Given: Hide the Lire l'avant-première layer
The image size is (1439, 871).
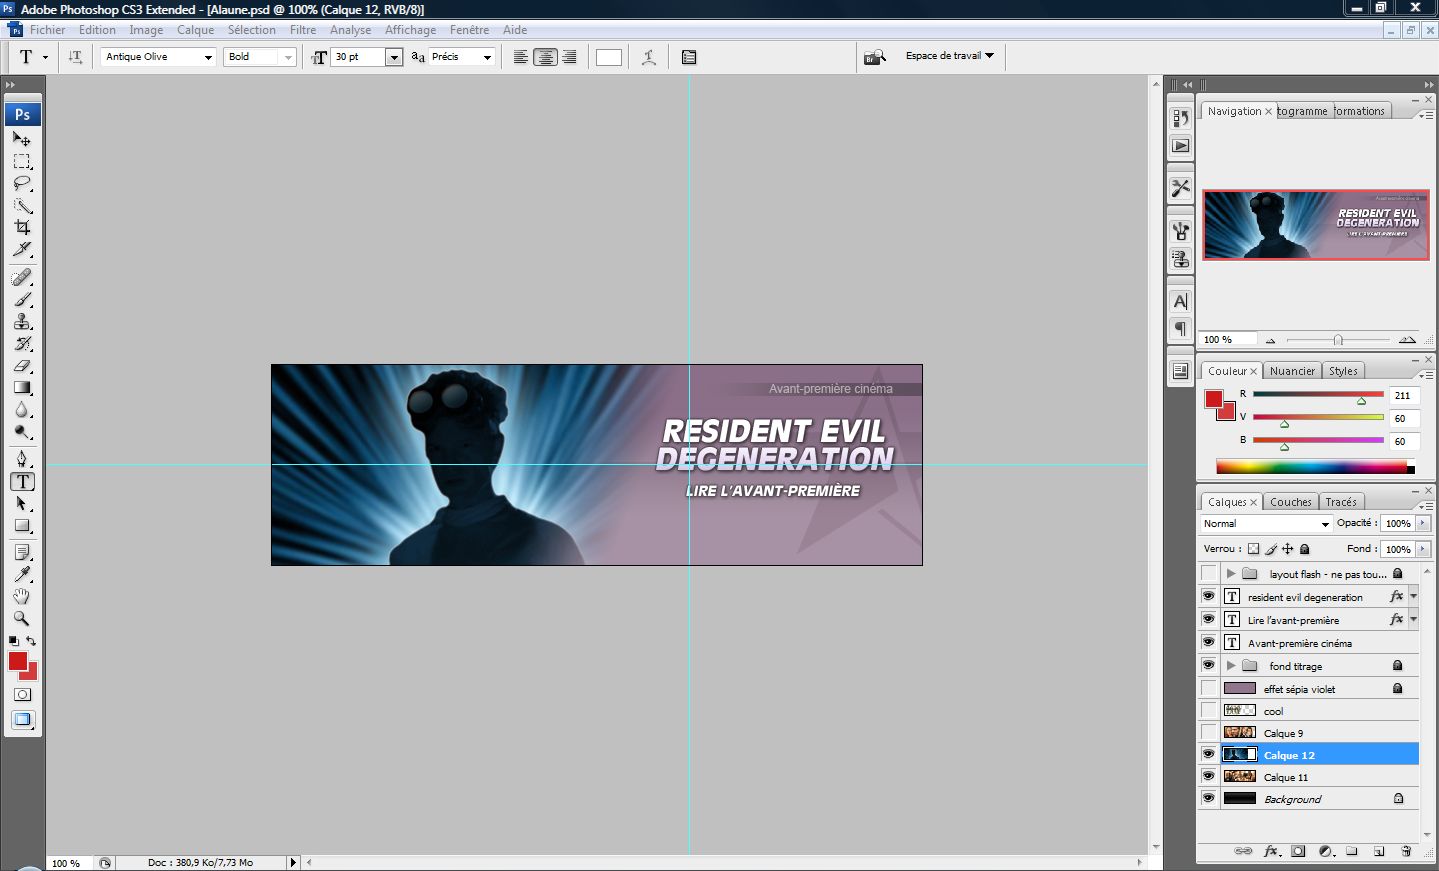Looking at the screenshot, I should point(1208,619).
